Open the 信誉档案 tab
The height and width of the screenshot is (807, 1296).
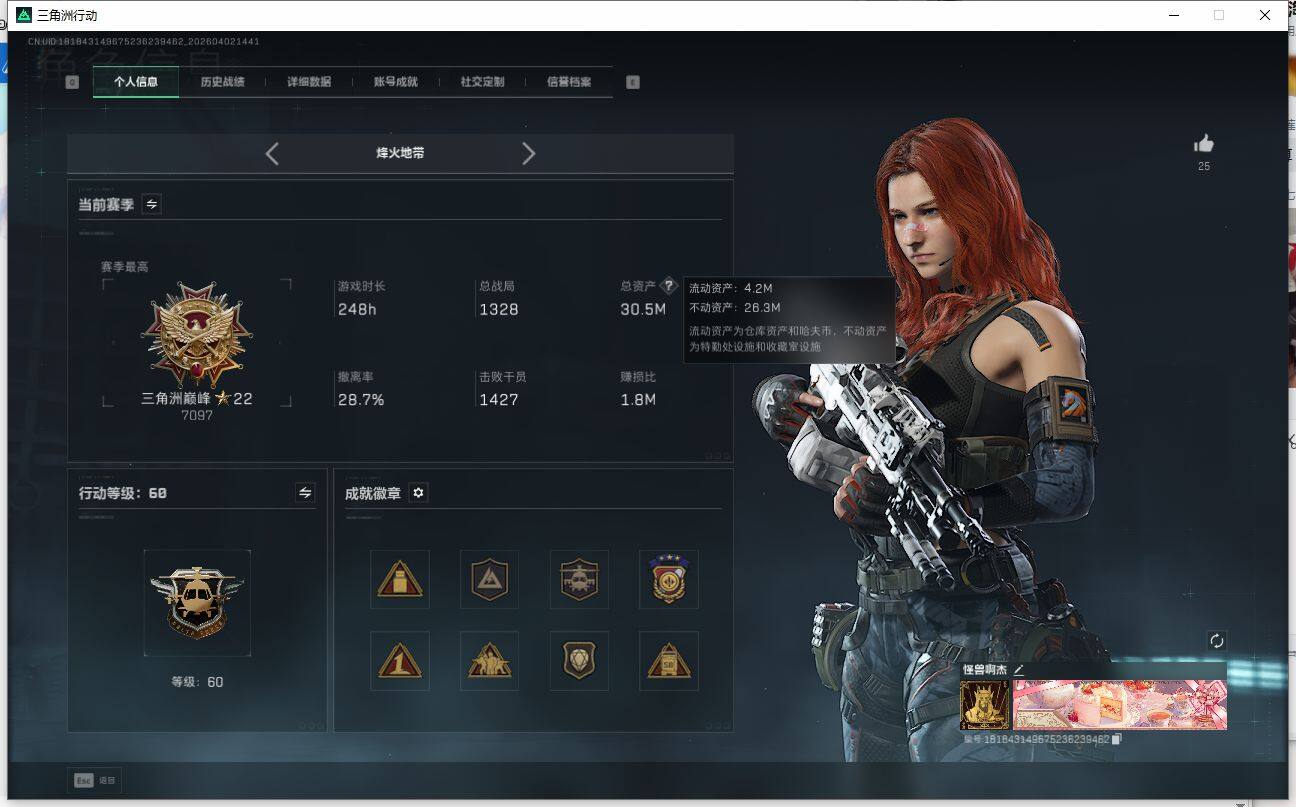[x=568, y=82]
